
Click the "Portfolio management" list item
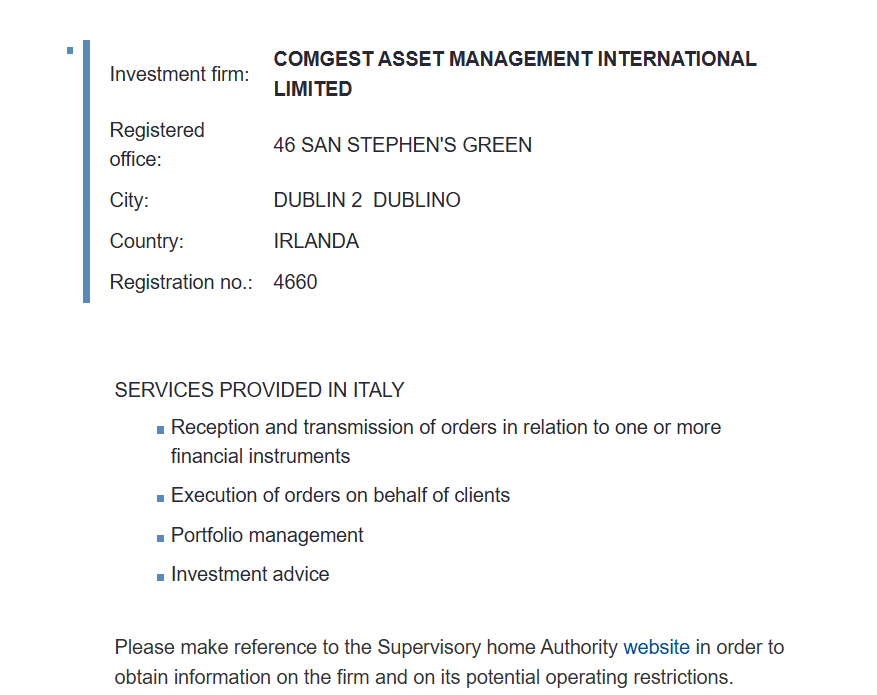click(267, 535)
